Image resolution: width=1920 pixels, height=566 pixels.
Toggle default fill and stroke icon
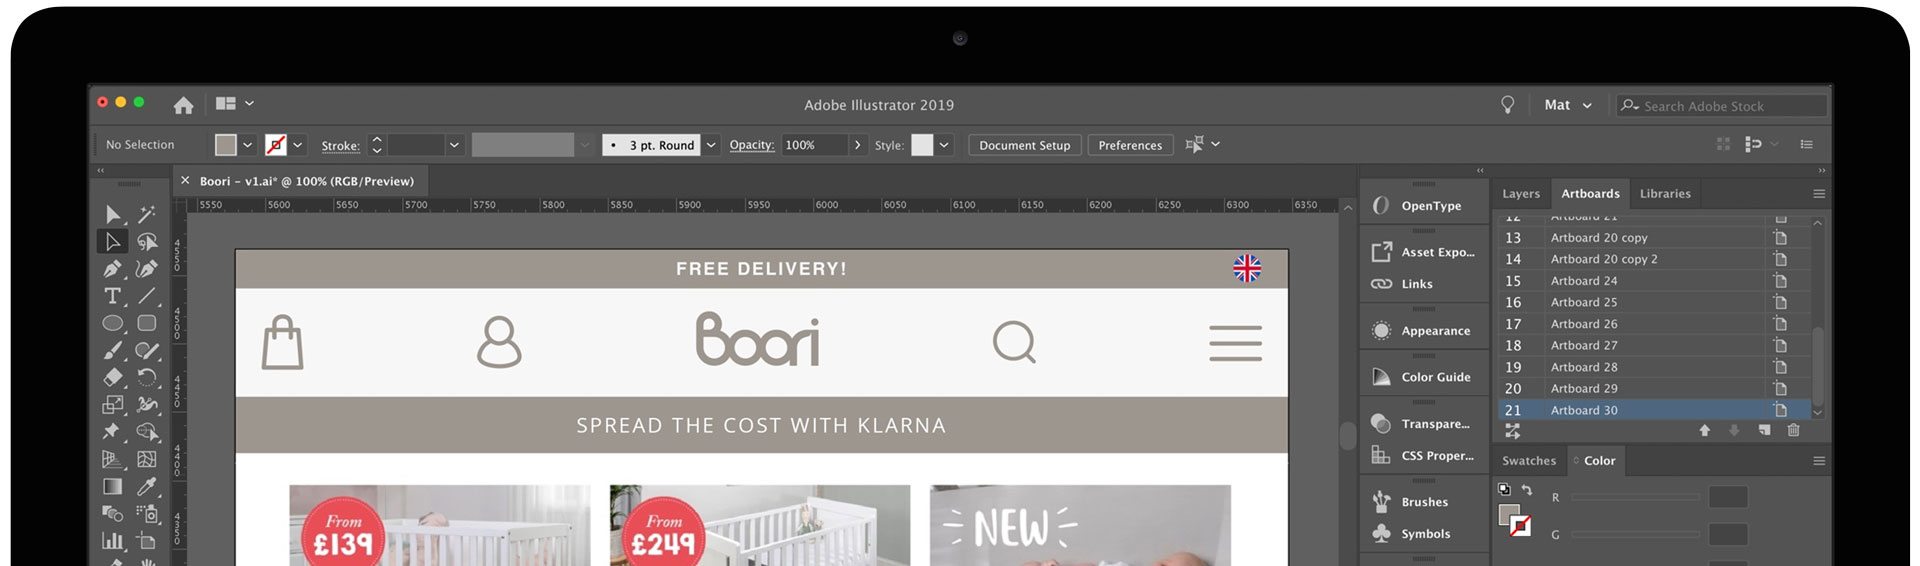pyautogui.click(x=1504, y=490)
